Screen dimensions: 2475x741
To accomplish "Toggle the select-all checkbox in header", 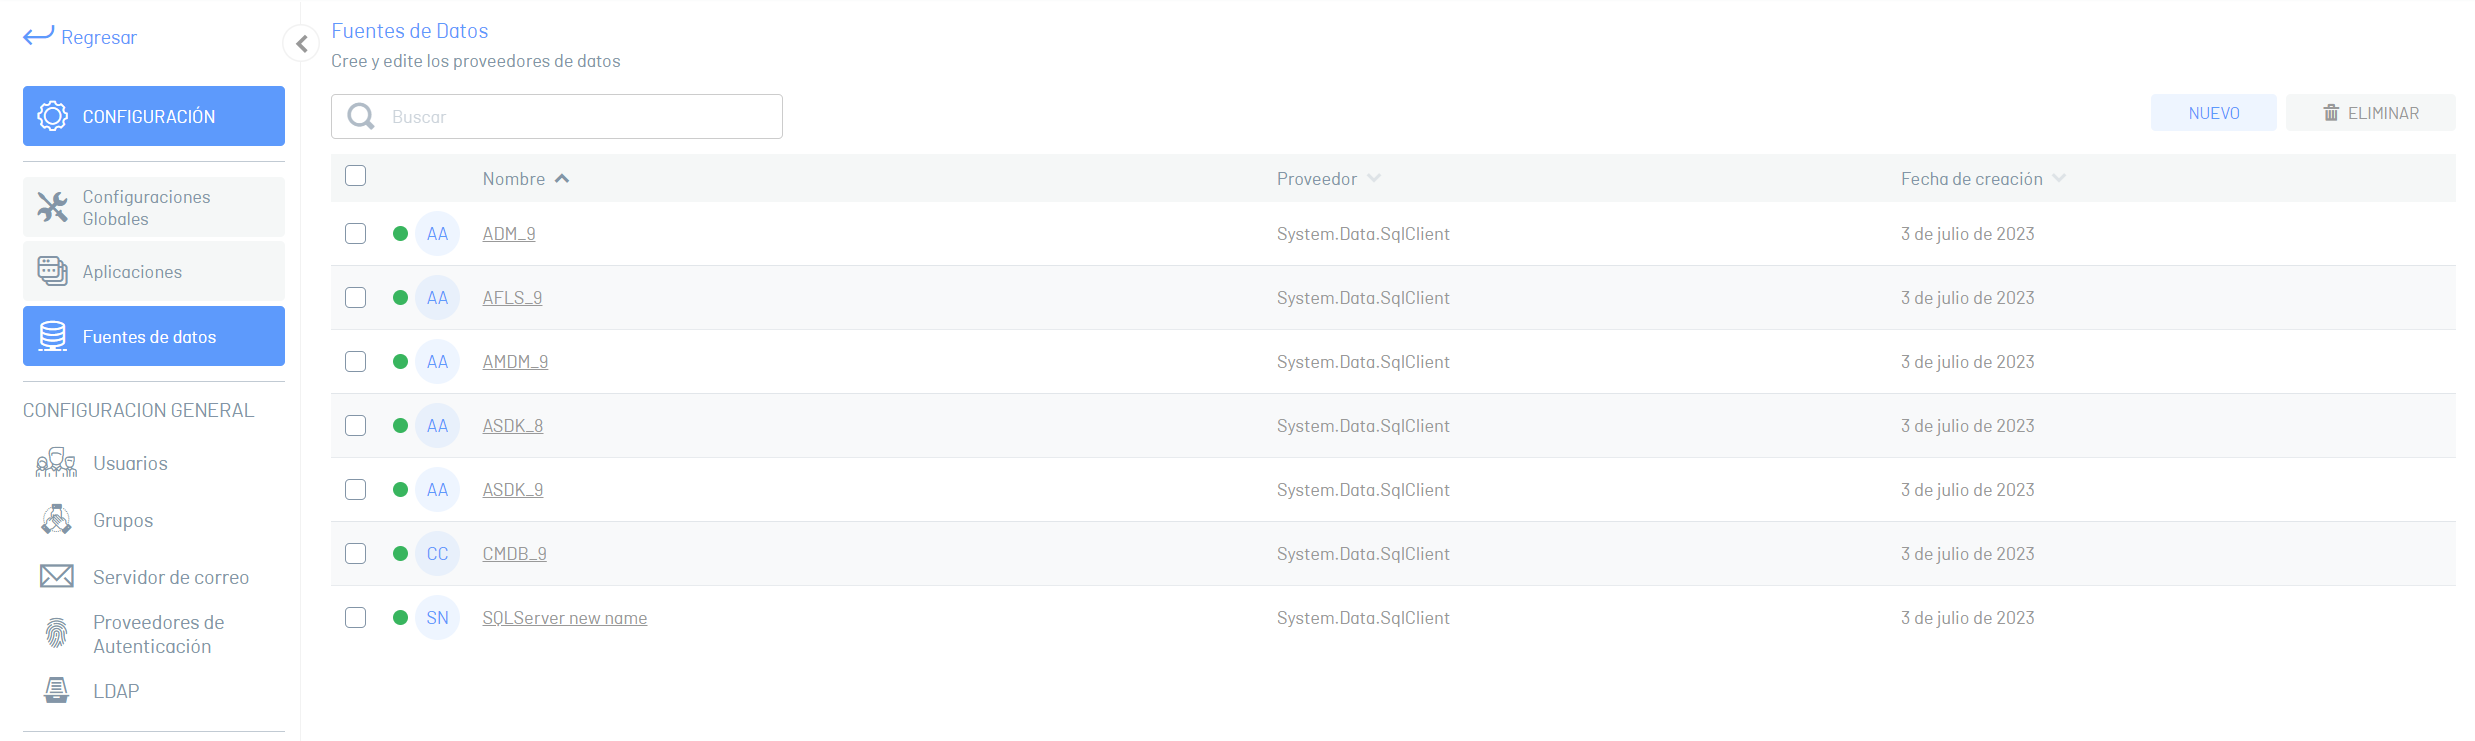I will tap(355, 176).
